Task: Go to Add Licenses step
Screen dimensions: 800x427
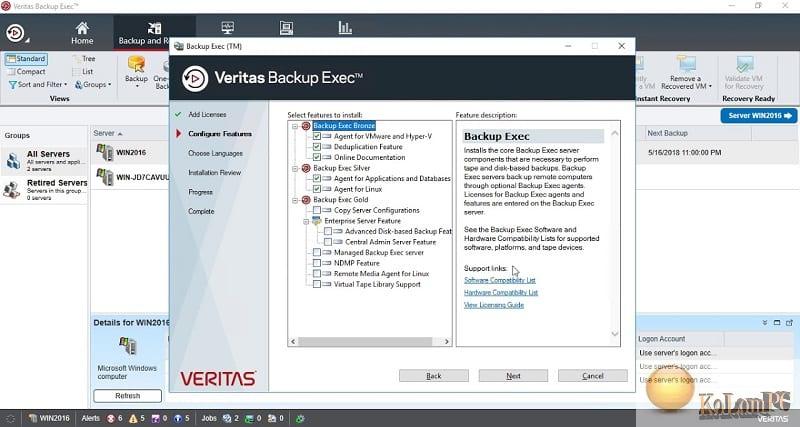Action: (x=207, y=114)
